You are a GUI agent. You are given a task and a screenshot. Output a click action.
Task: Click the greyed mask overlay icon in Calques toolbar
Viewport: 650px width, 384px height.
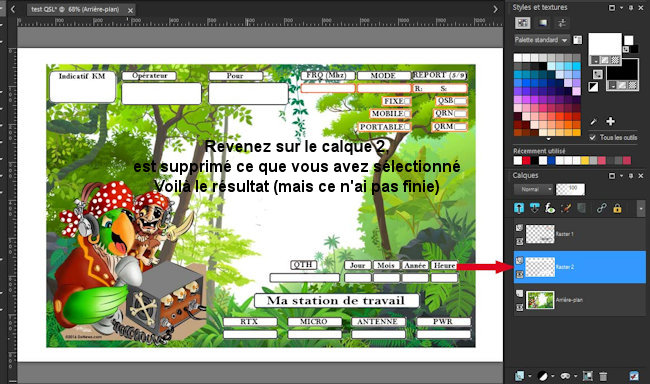point(581,208)
